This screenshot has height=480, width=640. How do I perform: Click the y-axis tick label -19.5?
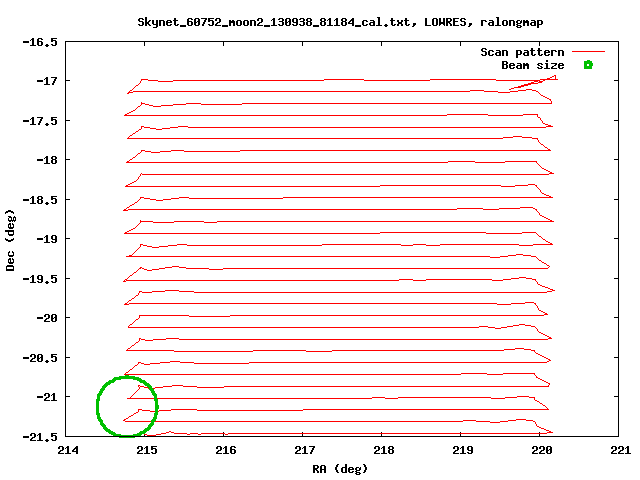click(x=40, y=279)
